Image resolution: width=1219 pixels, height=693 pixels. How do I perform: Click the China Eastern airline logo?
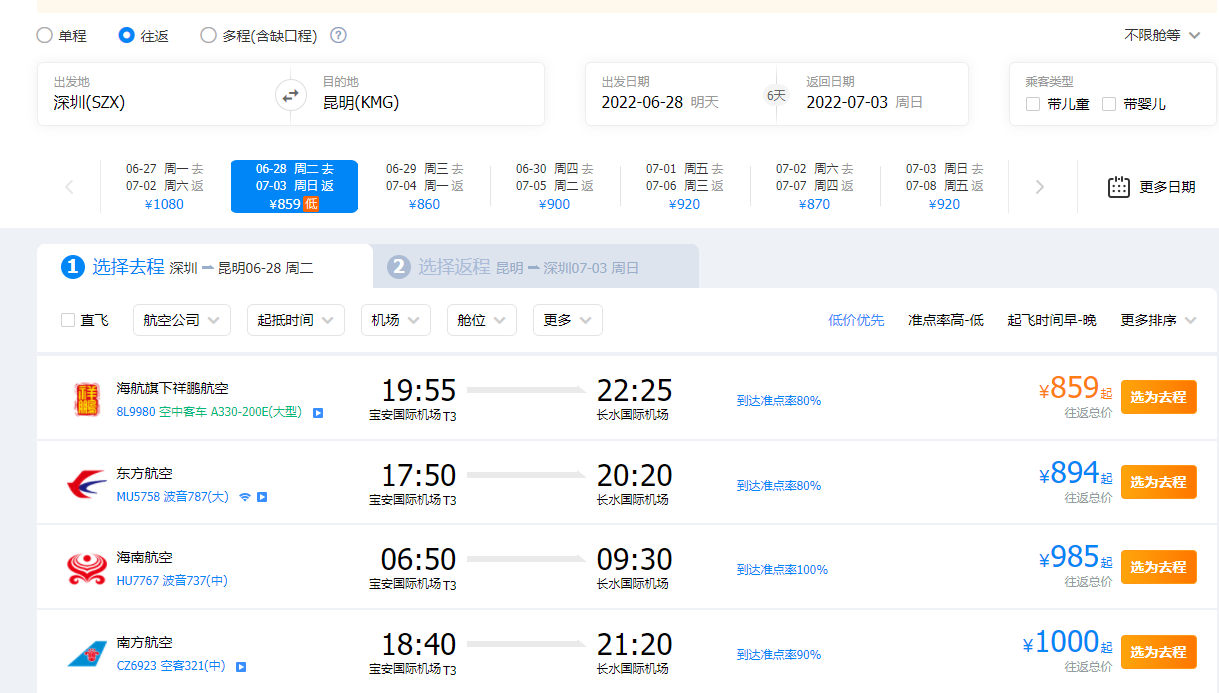point(87,485)
